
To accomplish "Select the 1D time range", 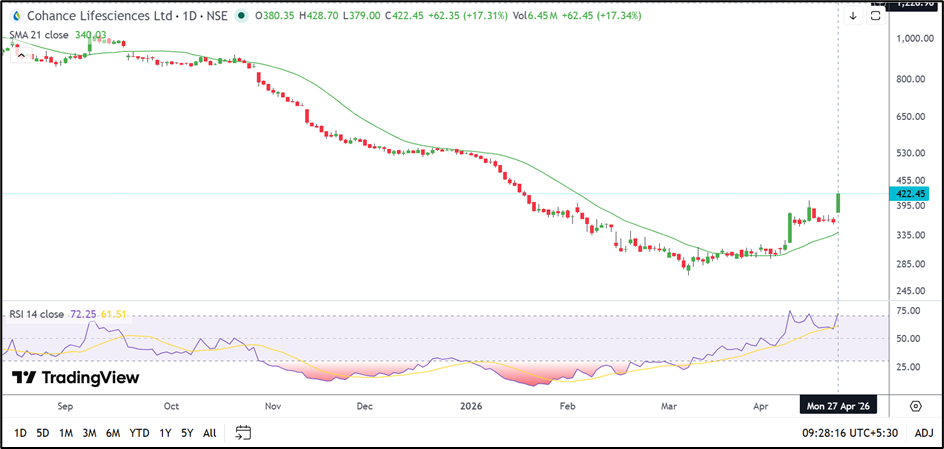I will point(20,433).
